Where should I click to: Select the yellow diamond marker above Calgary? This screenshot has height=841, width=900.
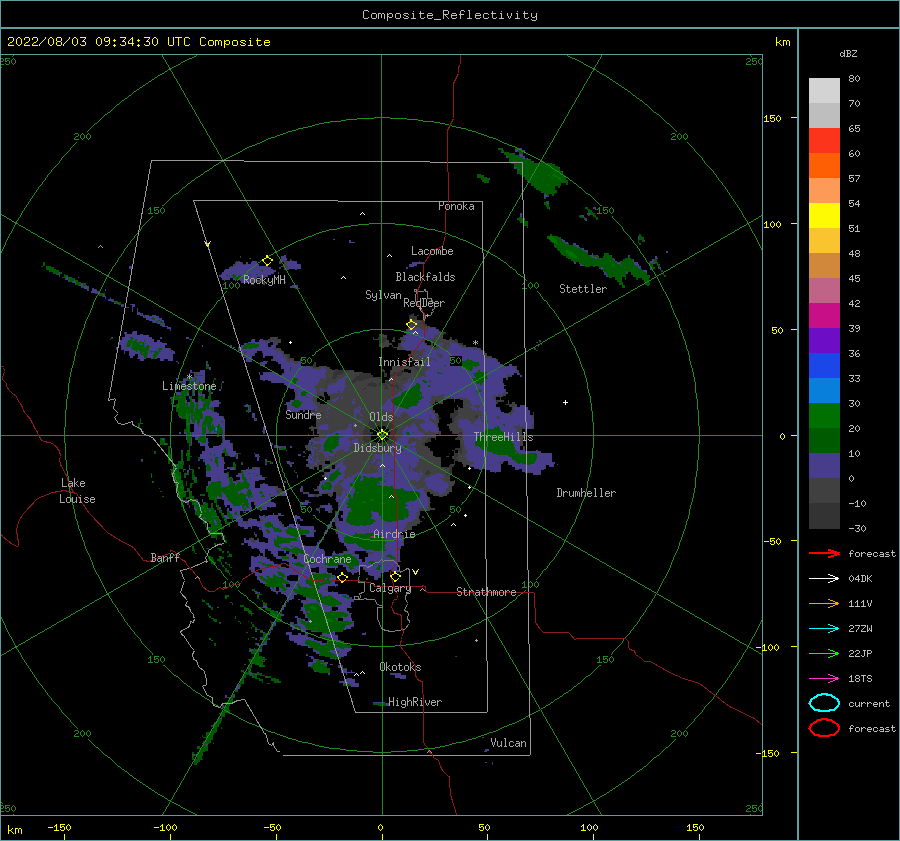(395, 576)
